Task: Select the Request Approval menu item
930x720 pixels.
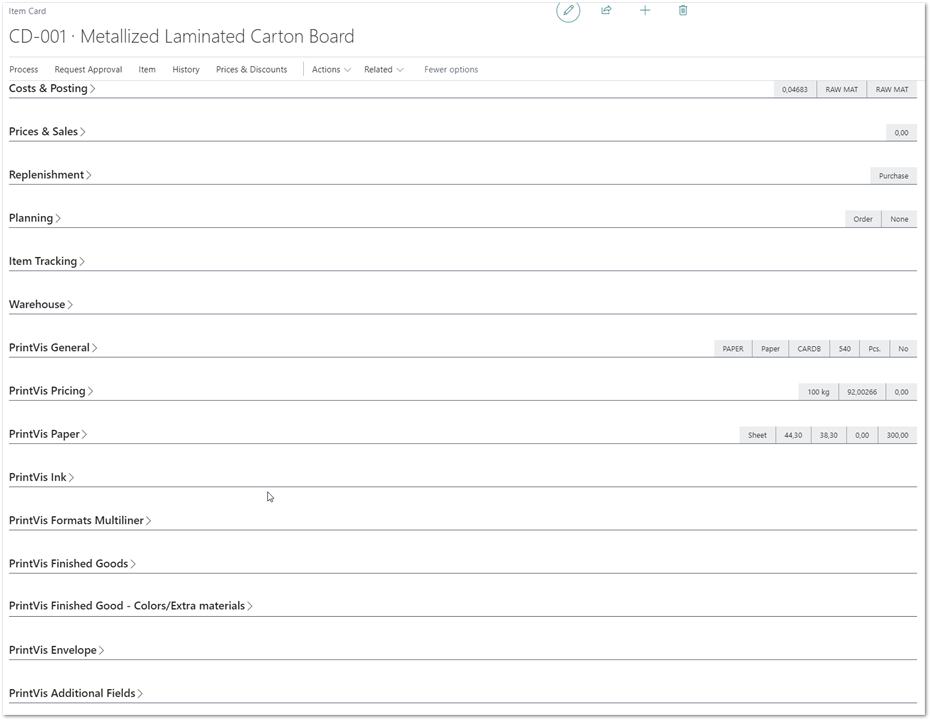Action: (88, 70)
